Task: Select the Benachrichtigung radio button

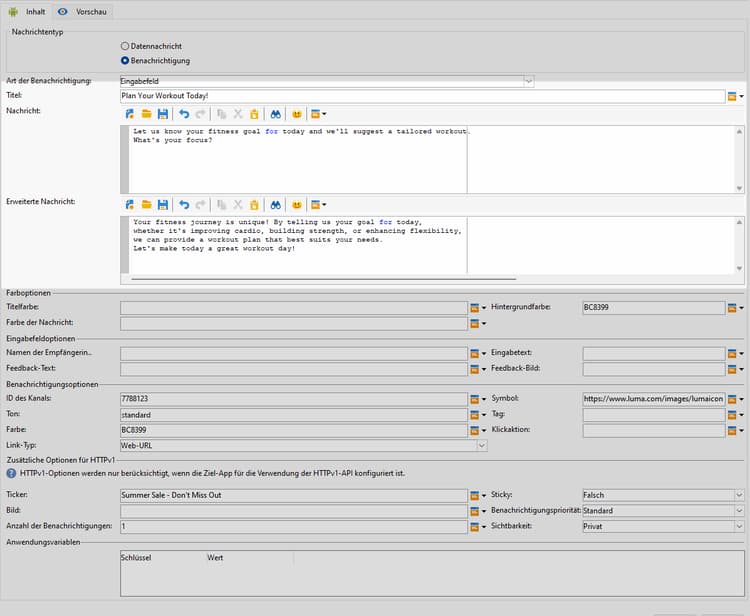Action: click(125, 61)
